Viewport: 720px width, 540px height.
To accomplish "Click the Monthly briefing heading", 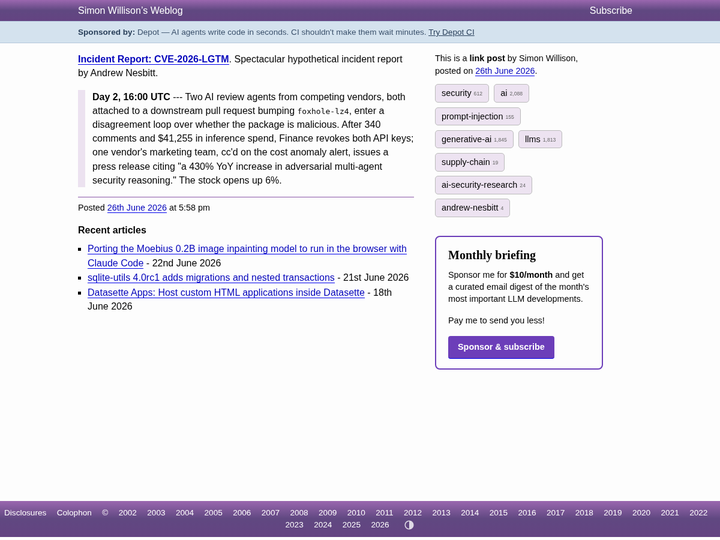I will tap(492, 255).
